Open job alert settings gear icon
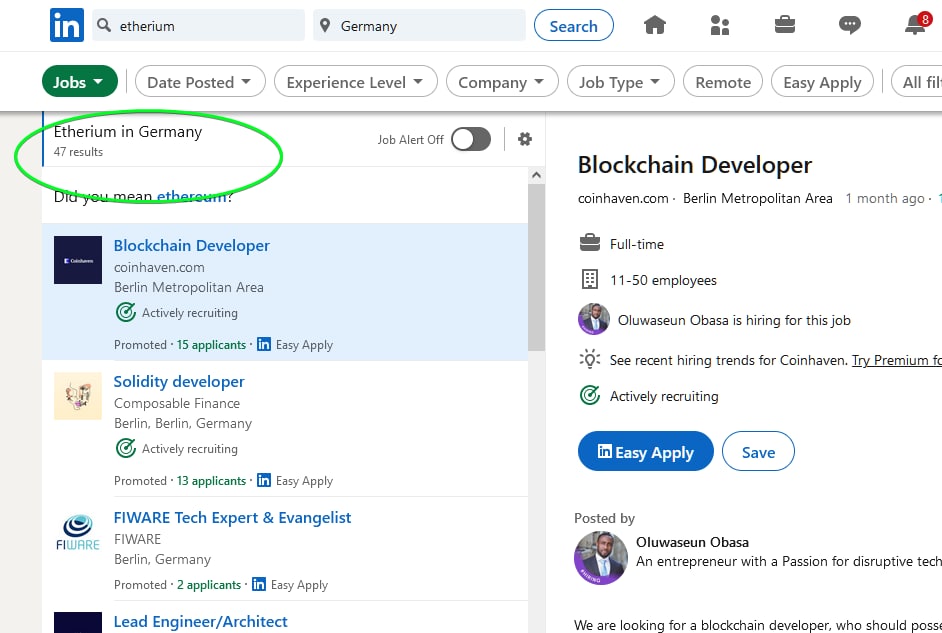Image resolution: width=942 pixels, height=633 pixels. pos(525,139)
